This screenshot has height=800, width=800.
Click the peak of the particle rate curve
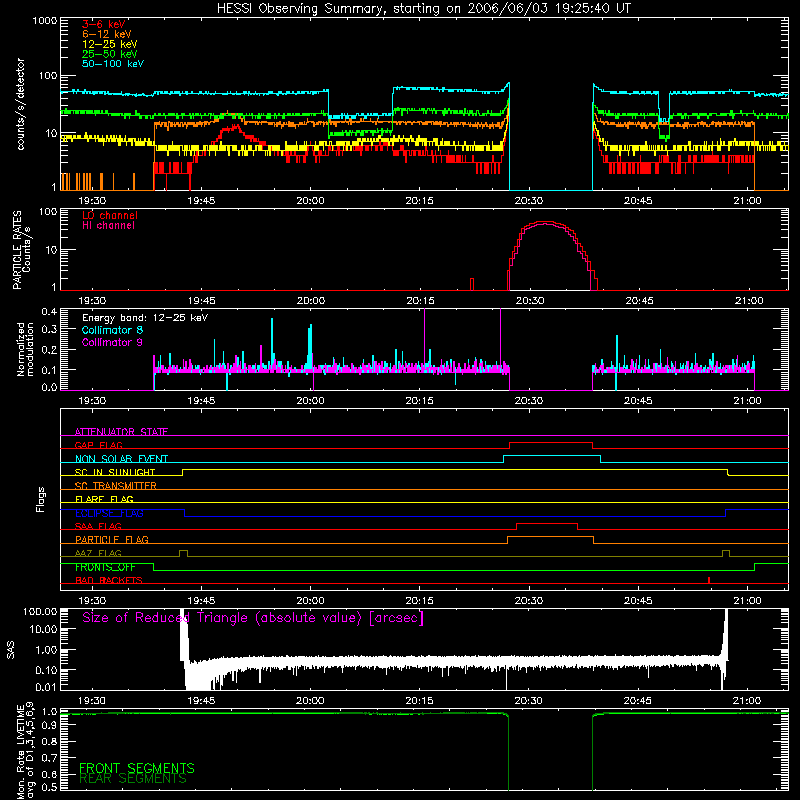click(x=545, y=222)
